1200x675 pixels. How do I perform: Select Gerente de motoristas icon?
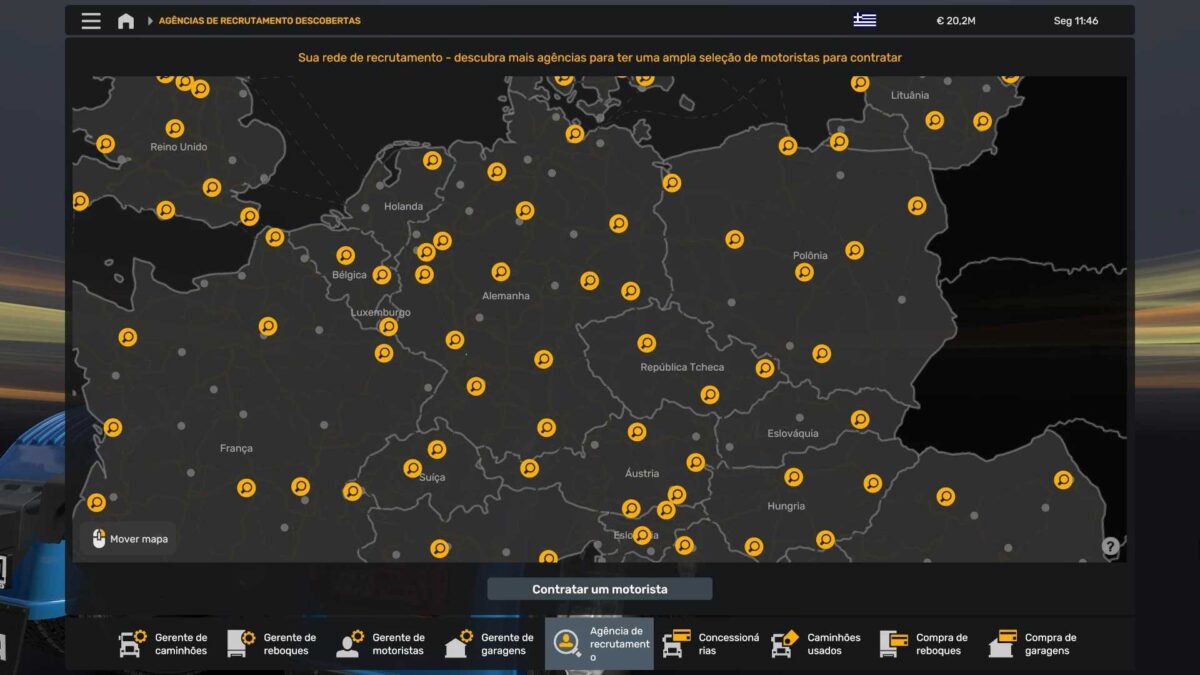[x=350, y=644]
